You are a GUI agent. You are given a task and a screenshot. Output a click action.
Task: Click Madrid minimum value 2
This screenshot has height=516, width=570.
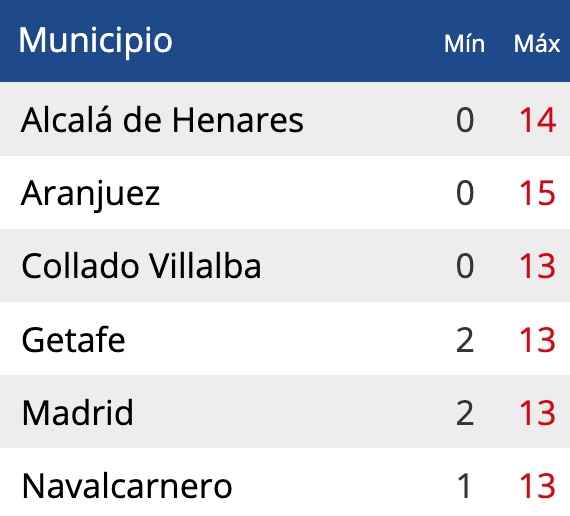[x=465, y=412]
